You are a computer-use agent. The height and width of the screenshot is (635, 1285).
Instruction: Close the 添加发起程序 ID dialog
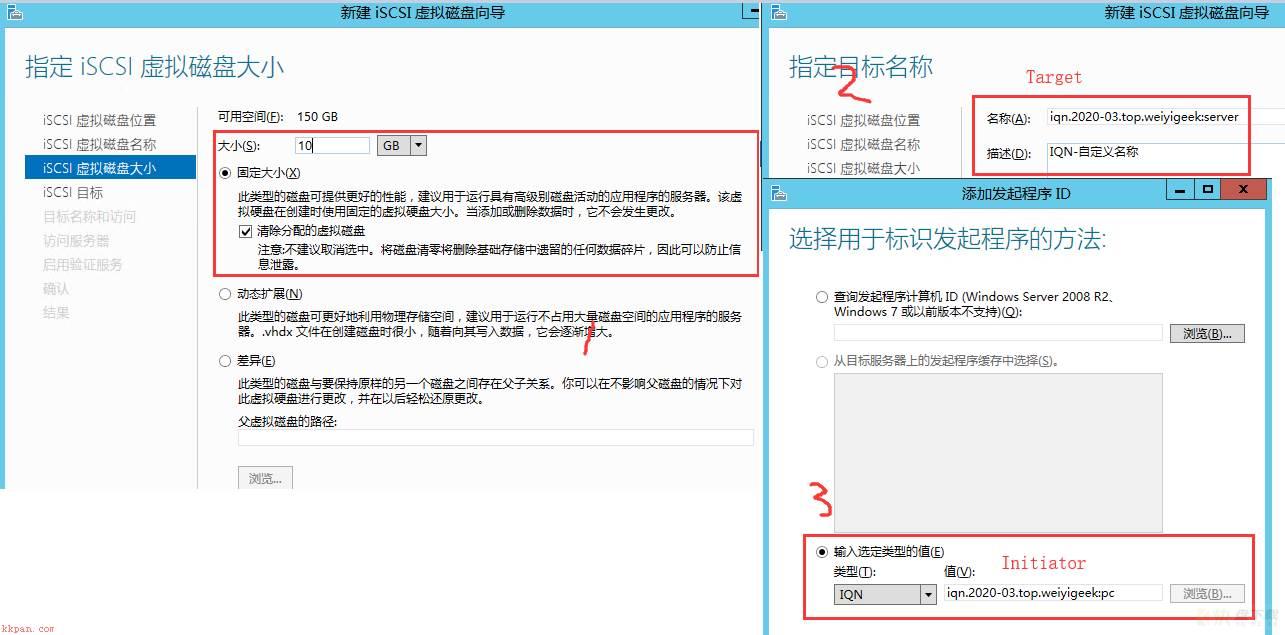(1243, 189)
